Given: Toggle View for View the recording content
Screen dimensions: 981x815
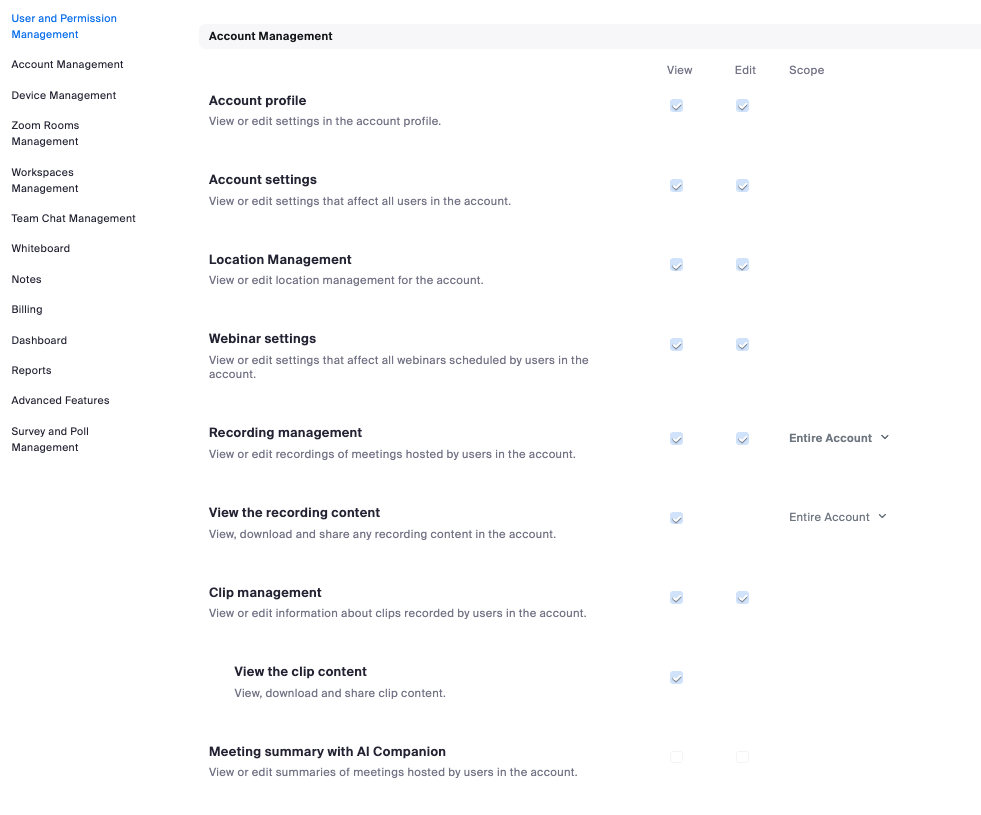Looking at the screenshot, I should point(676,518).
